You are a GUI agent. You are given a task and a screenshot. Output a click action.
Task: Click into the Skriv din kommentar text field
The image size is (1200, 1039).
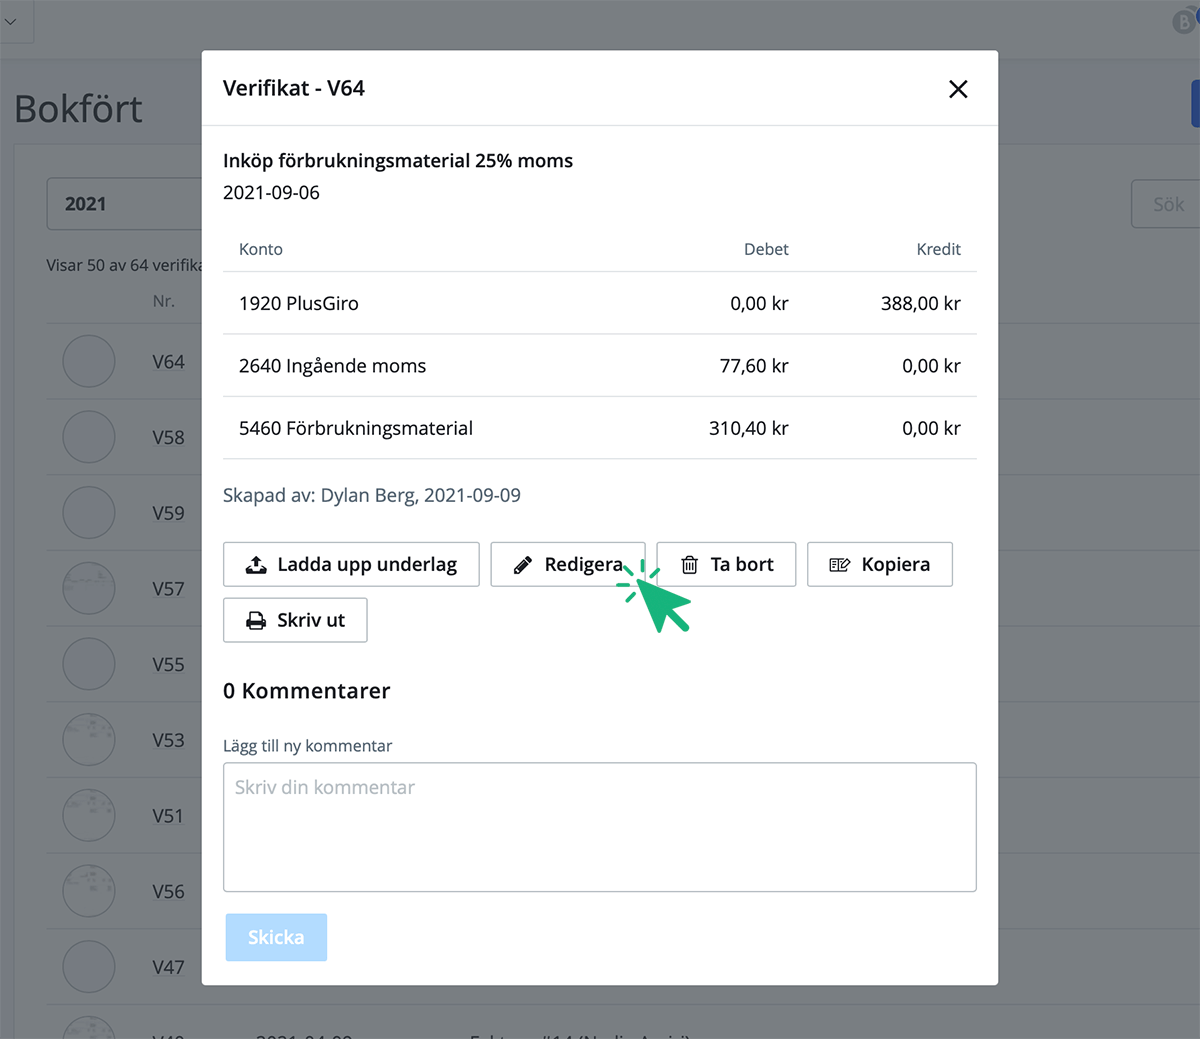coord(599,827)
